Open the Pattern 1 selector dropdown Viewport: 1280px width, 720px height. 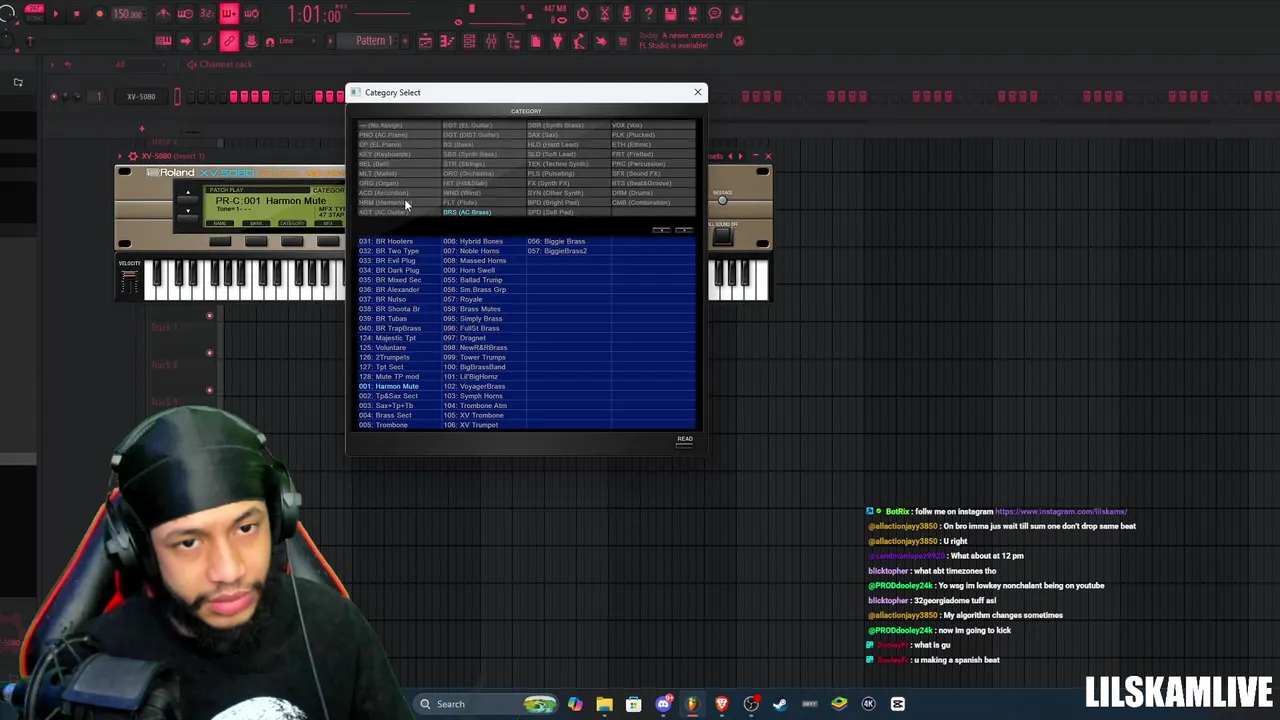pyautogui.click(x=373, y=41)
